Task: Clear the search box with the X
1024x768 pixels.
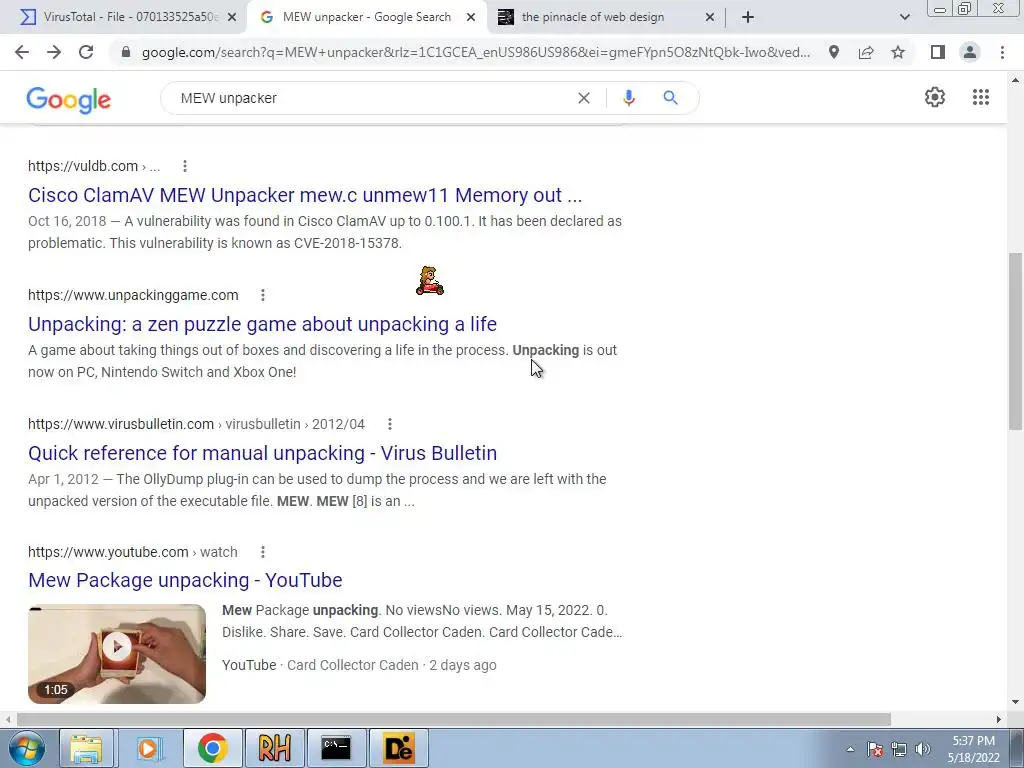Action: (x=584, y=98)
